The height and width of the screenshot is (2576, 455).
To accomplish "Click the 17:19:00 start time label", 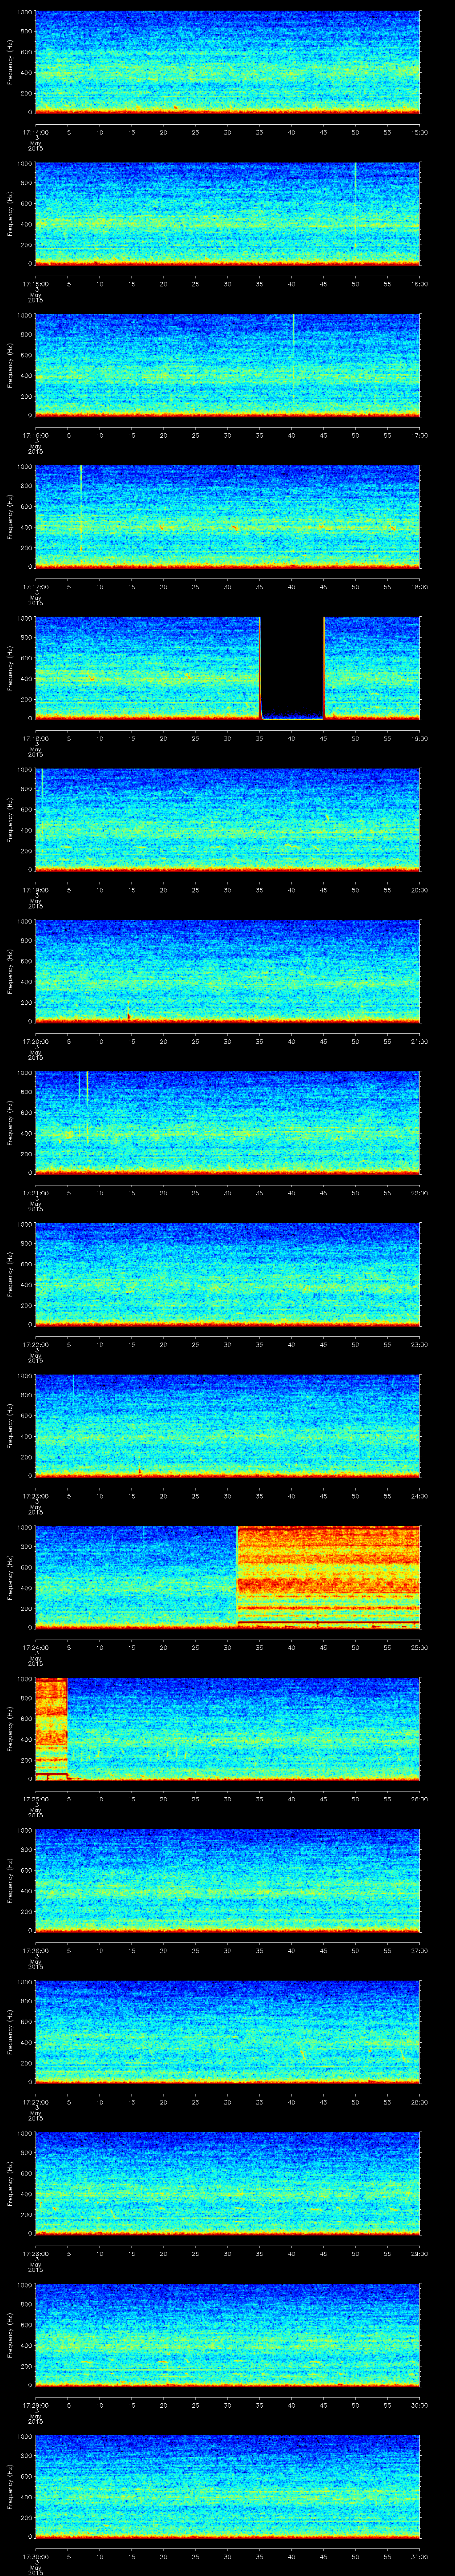I will pos(35,890).
